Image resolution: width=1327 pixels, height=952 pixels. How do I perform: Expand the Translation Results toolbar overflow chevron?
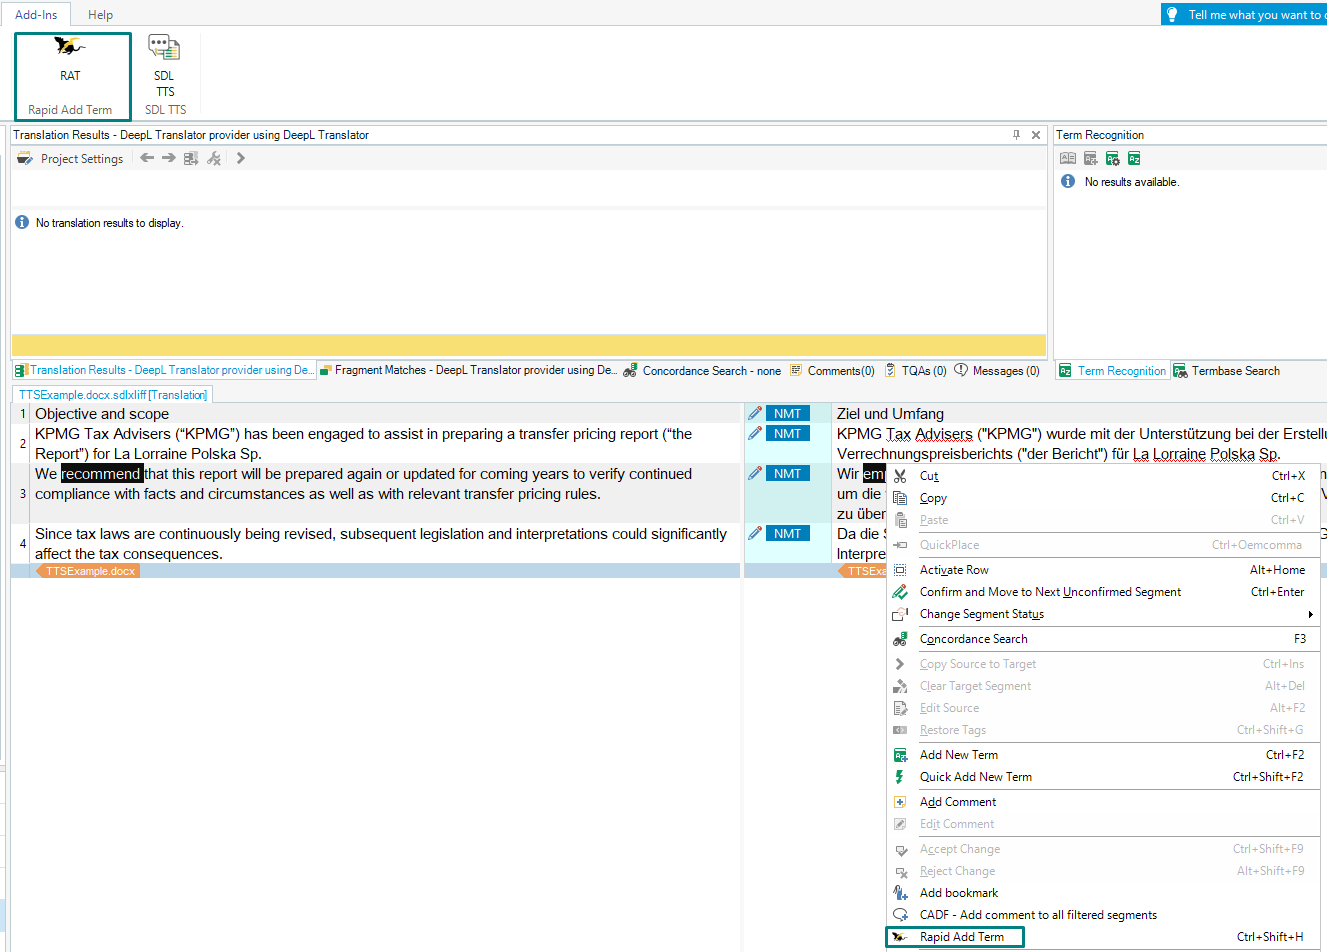(240, 158)
